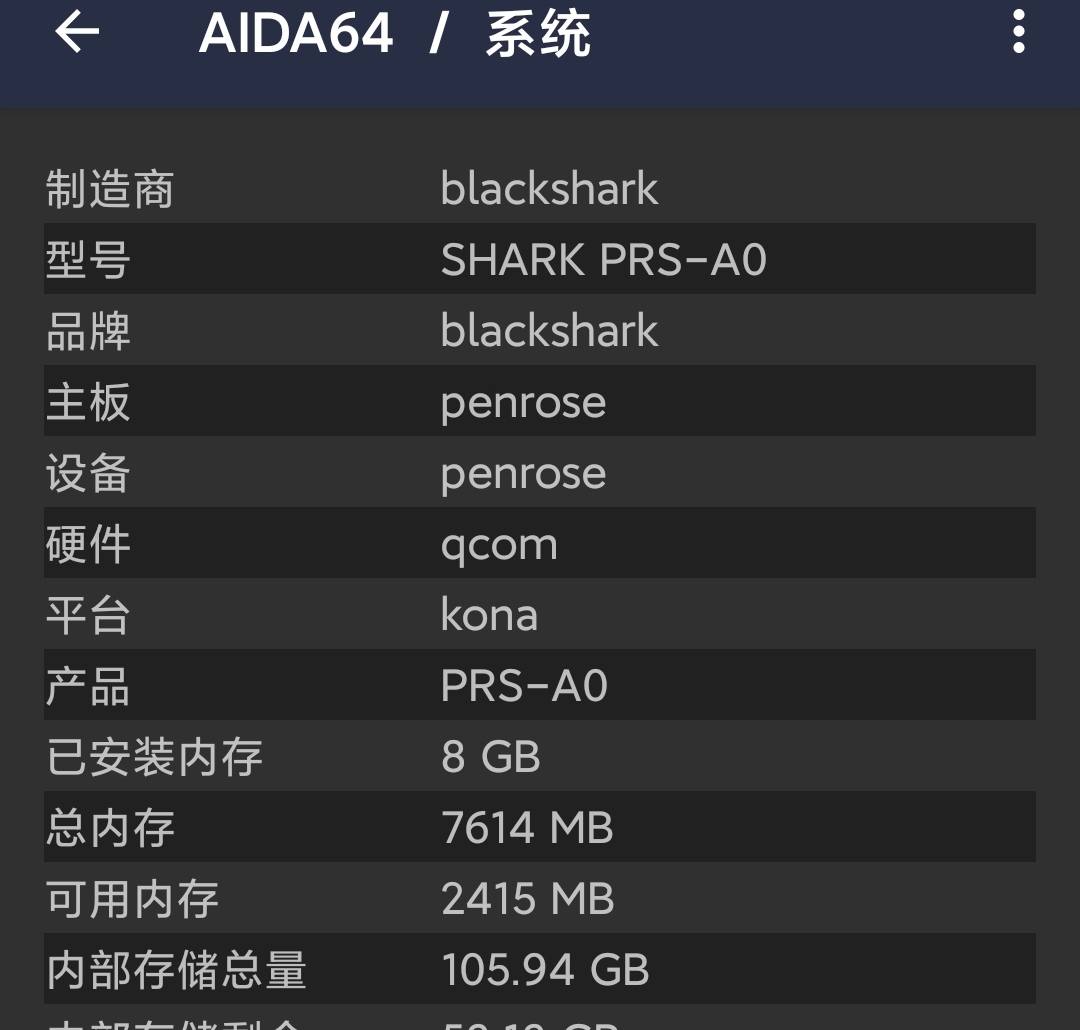Select the 型号 SHARK PRS-A0 row
The height and width of the screenshot is (1030, 1080).
(x=540, y=258)
